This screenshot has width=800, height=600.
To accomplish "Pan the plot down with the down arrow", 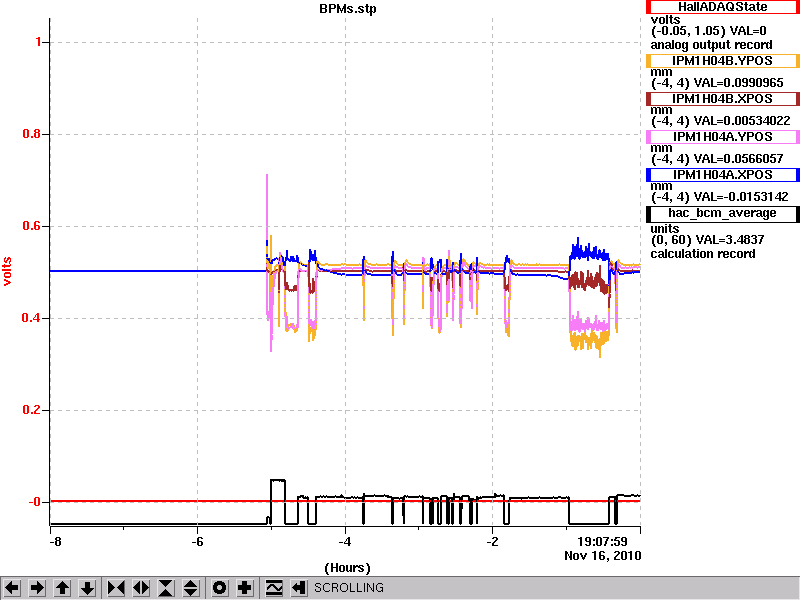I will pos(88,588).
